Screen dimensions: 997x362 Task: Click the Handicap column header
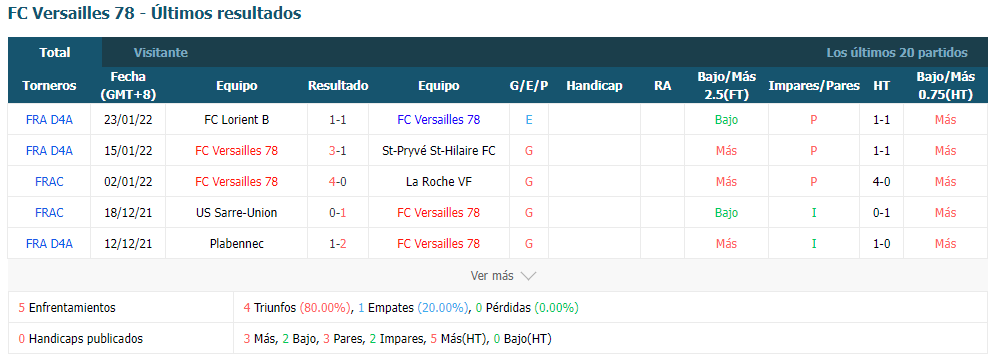(x=594, y=85)
